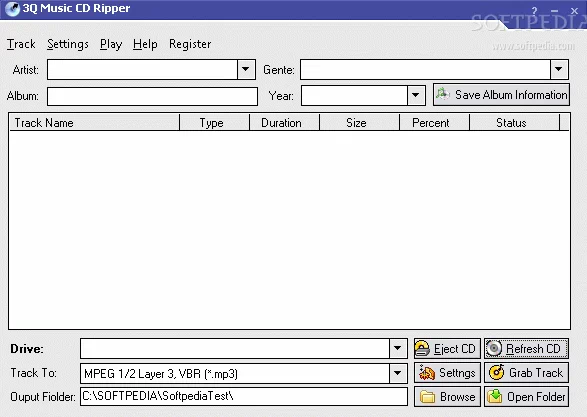Expand the Drive dropdown arrow

click(x=398, y=348)
